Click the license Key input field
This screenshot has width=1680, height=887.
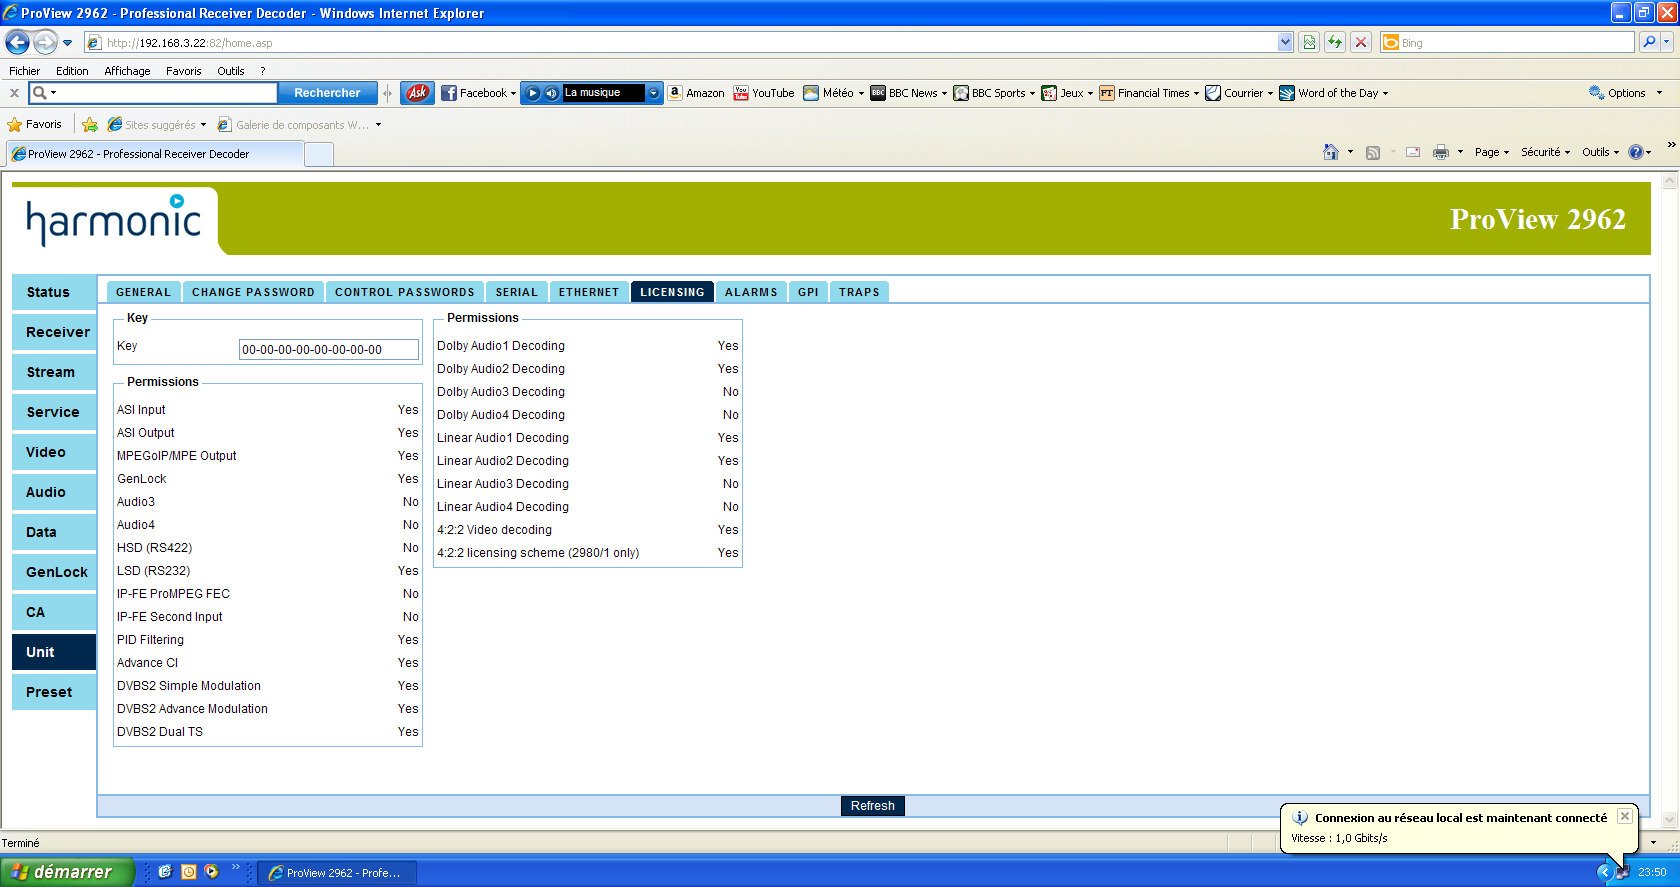329,349
